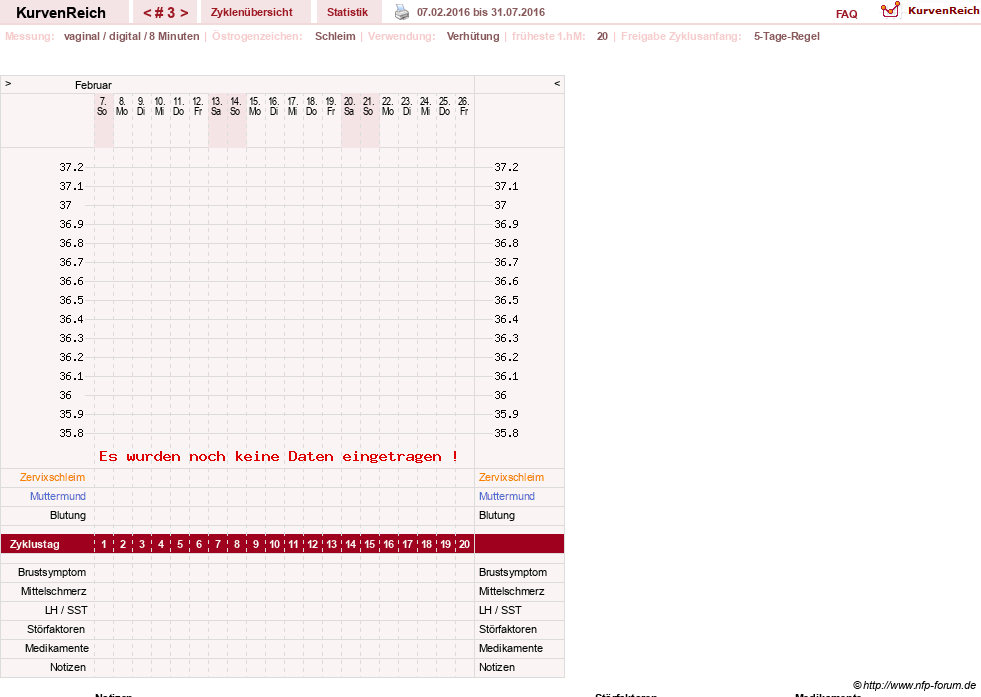Click cycle day 1 in Zyklustag row
Screen dimensions: 981x697
coord(104,544)
